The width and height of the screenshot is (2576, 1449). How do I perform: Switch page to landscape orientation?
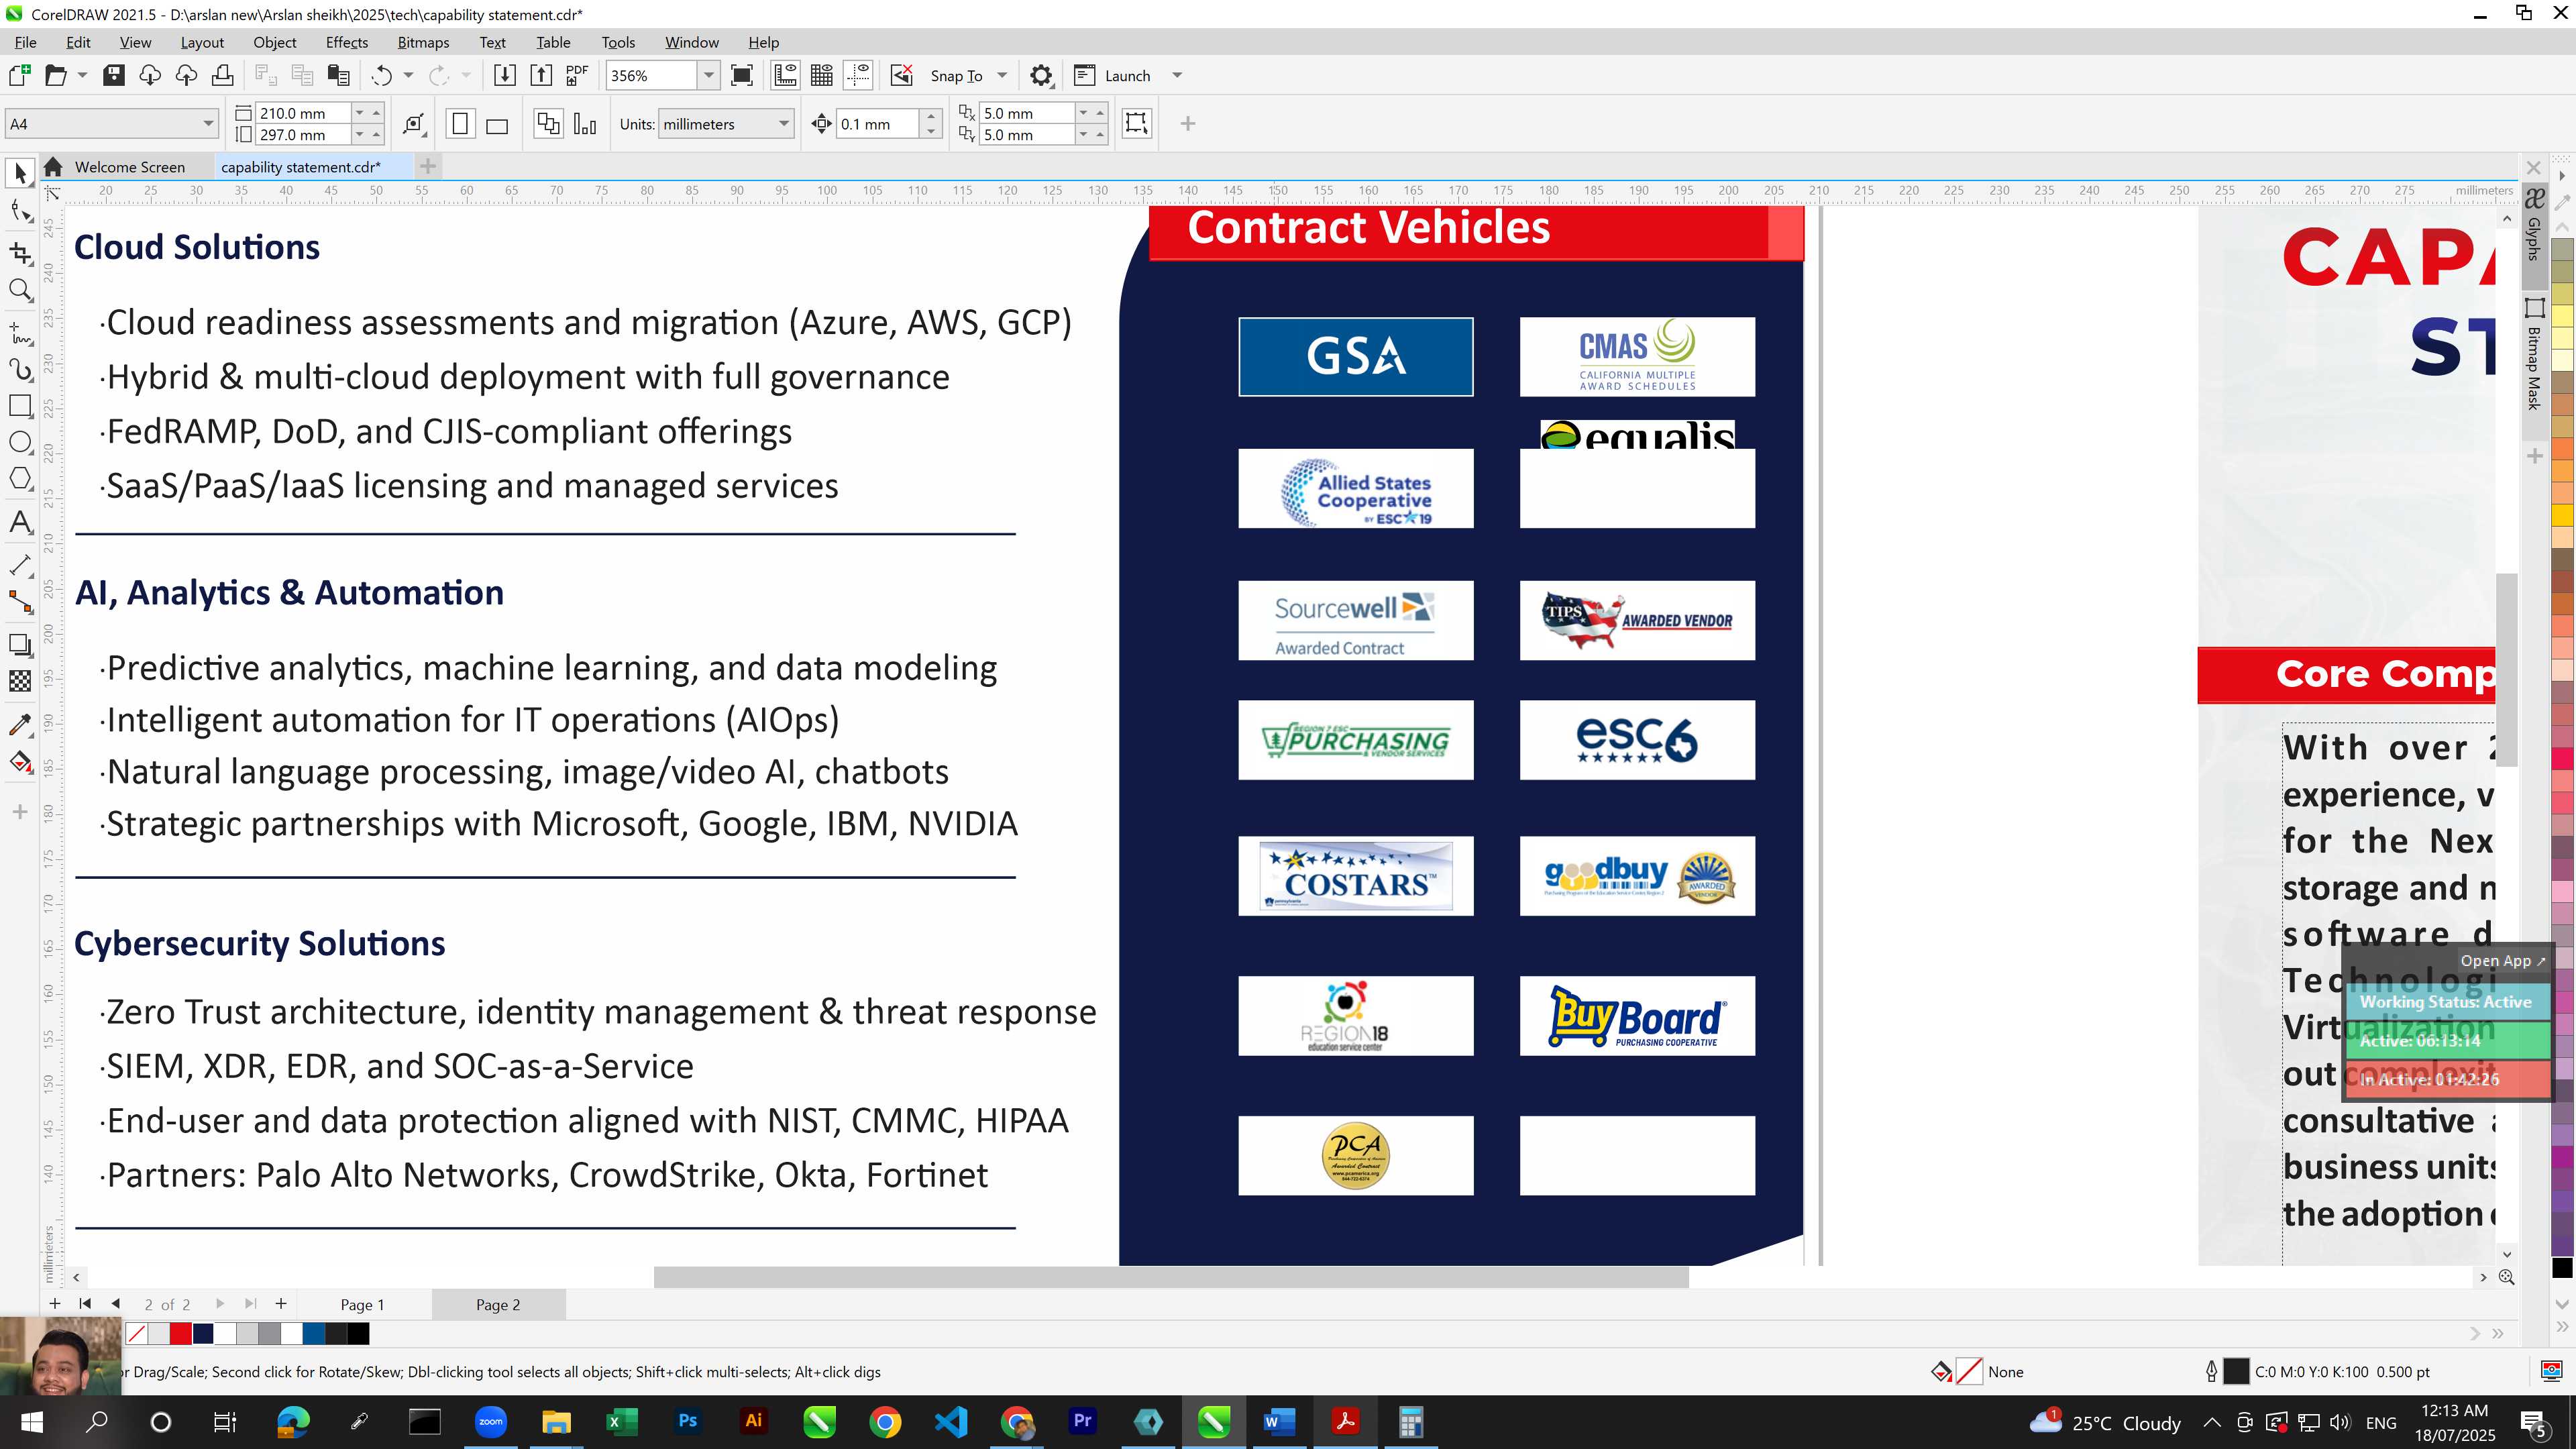tap(497, 124)
